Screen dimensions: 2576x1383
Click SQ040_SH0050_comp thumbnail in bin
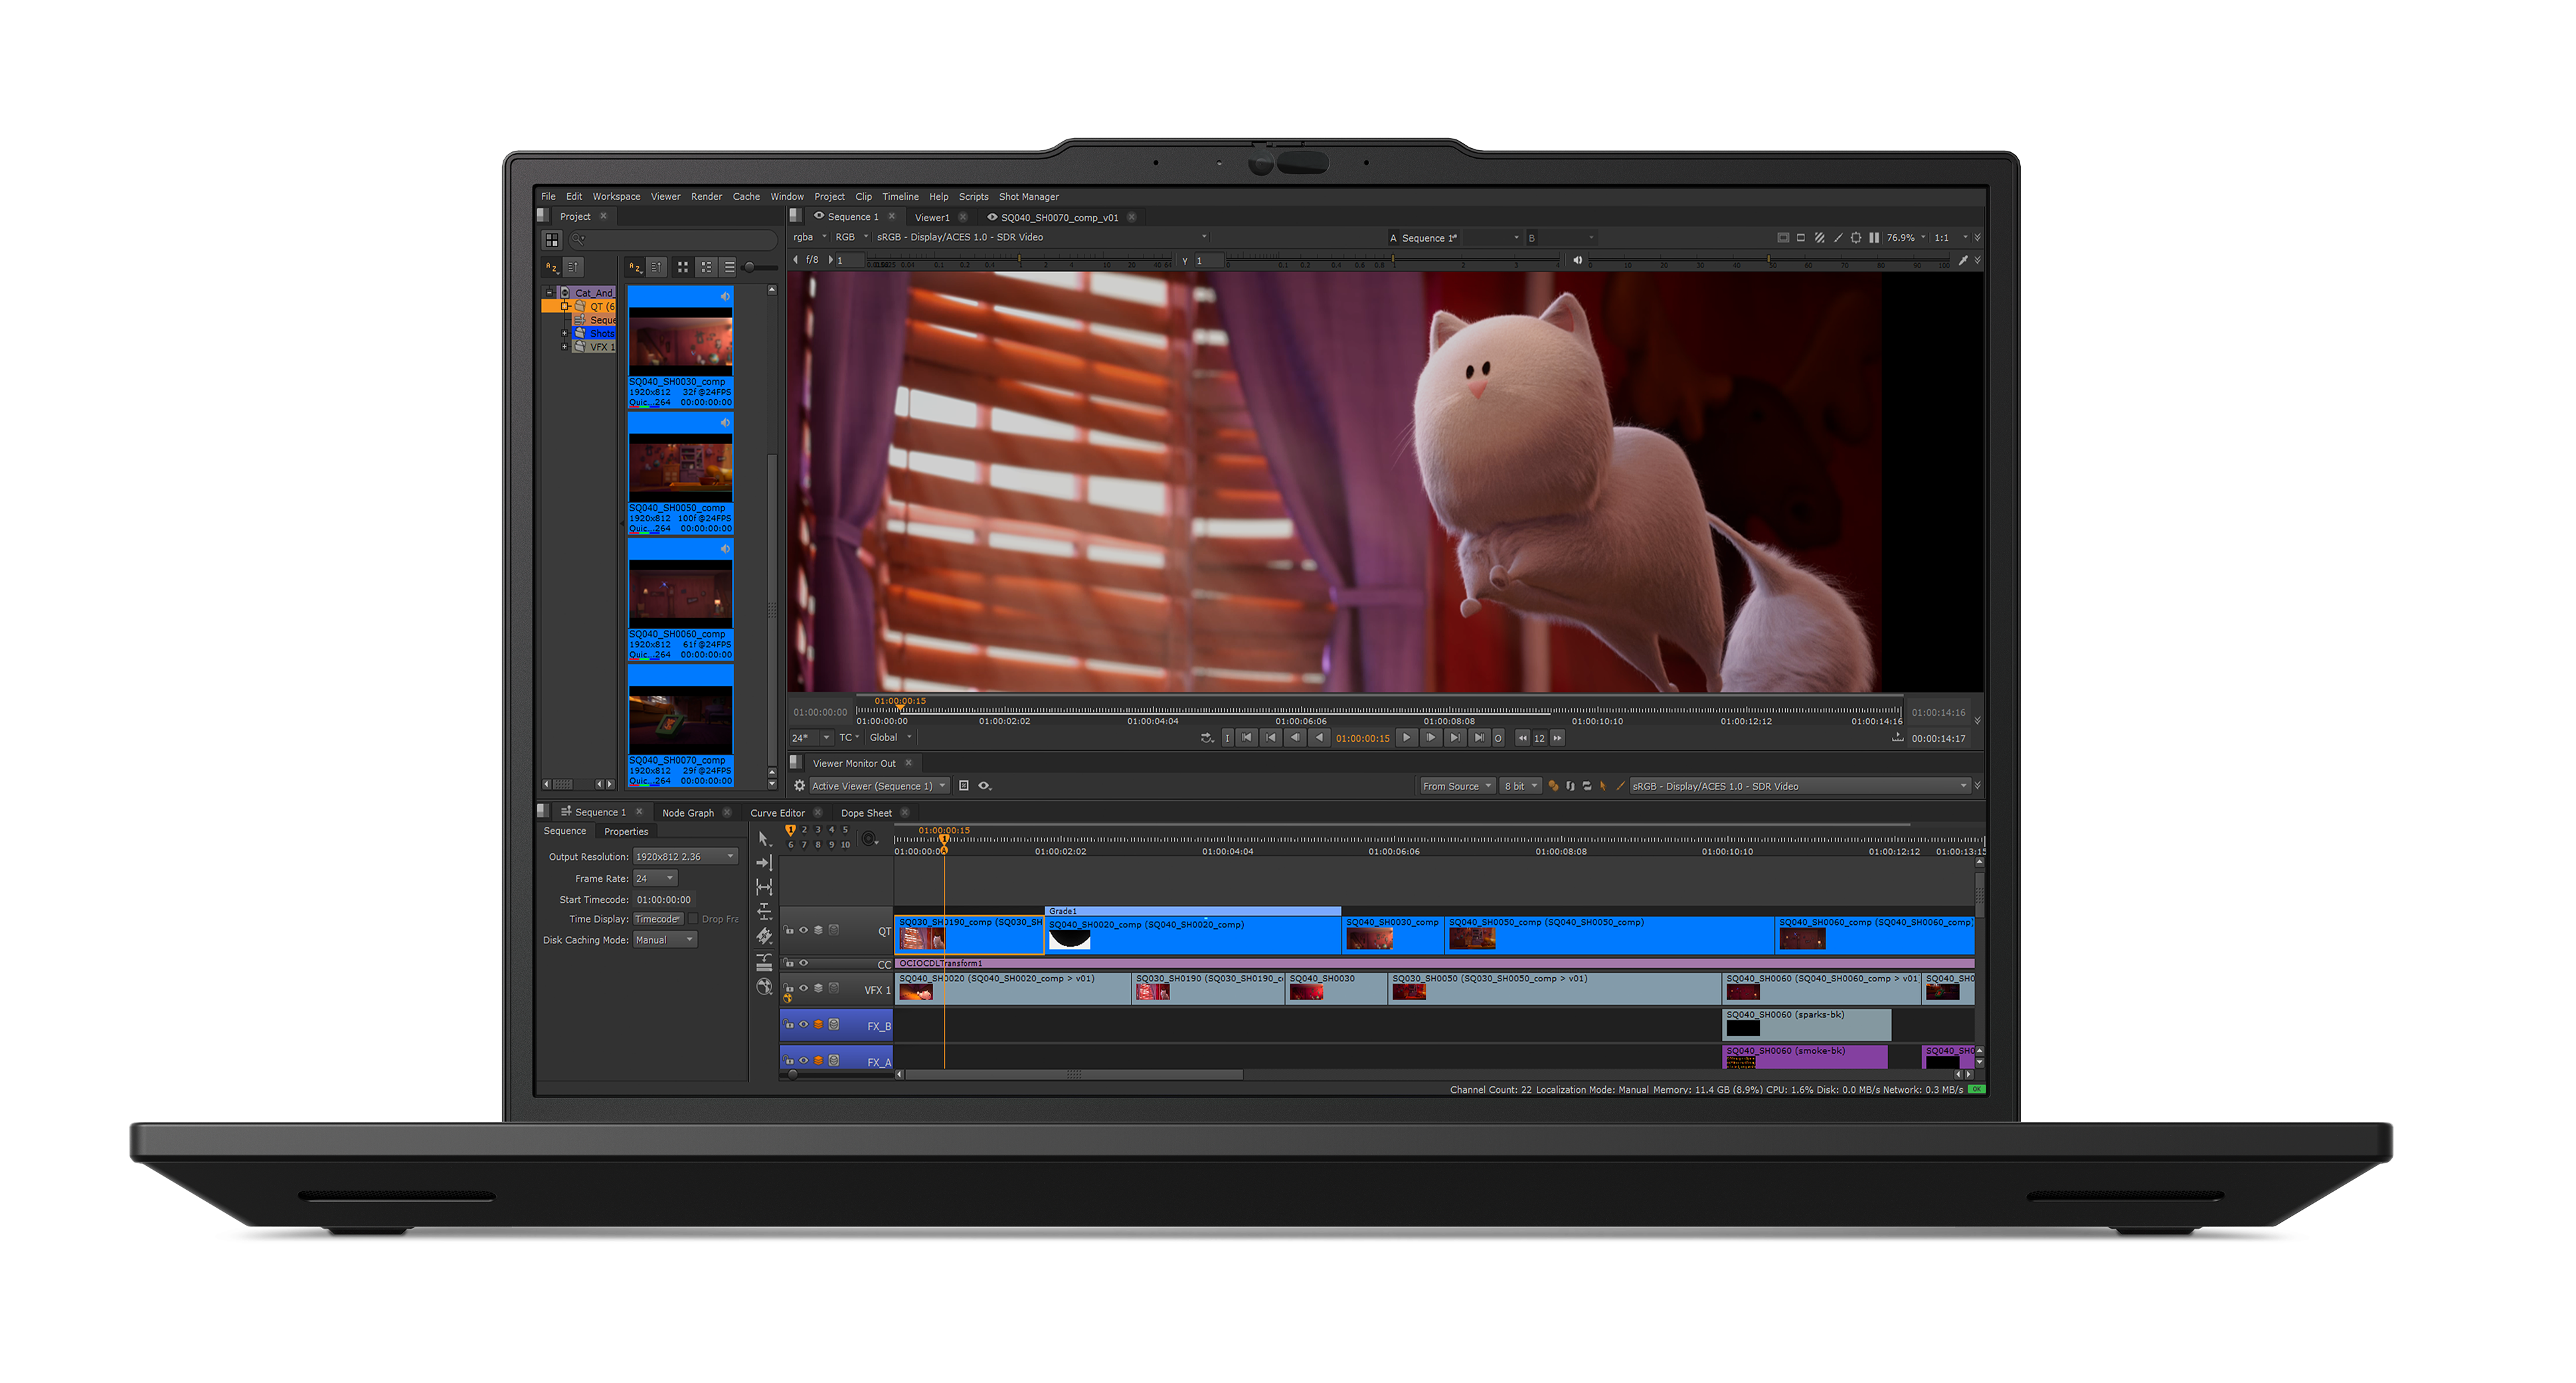680,467
